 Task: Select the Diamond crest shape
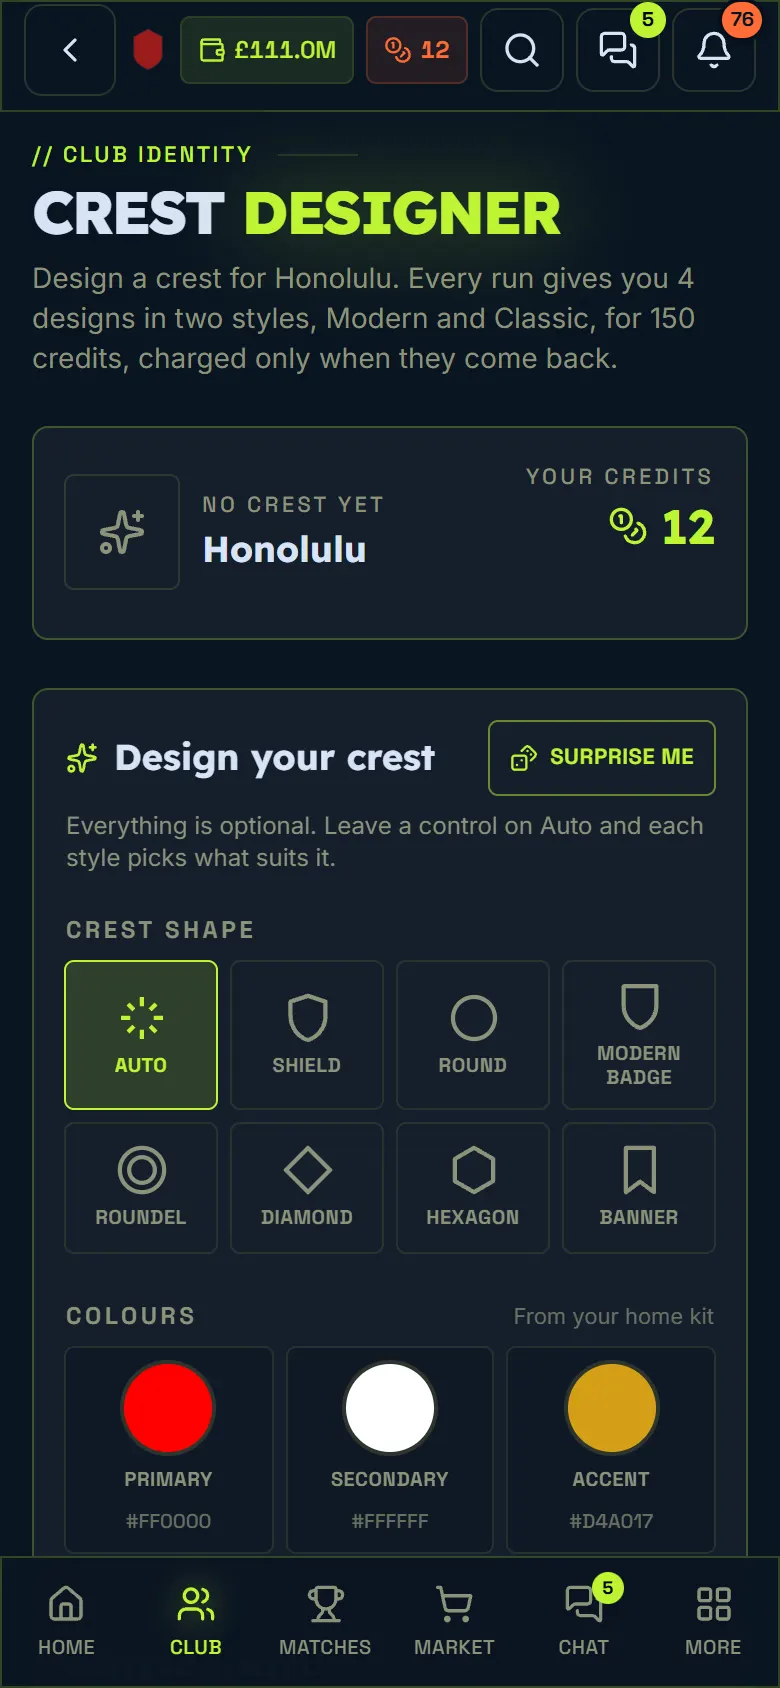click(x=307, y=1188)
